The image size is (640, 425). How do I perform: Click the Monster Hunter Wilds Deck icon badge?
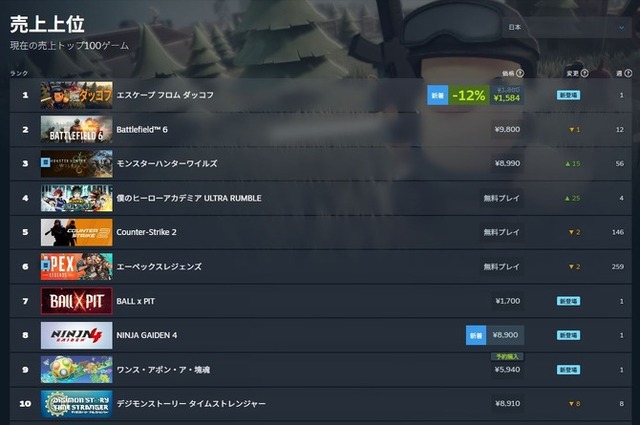coord(45,162)
